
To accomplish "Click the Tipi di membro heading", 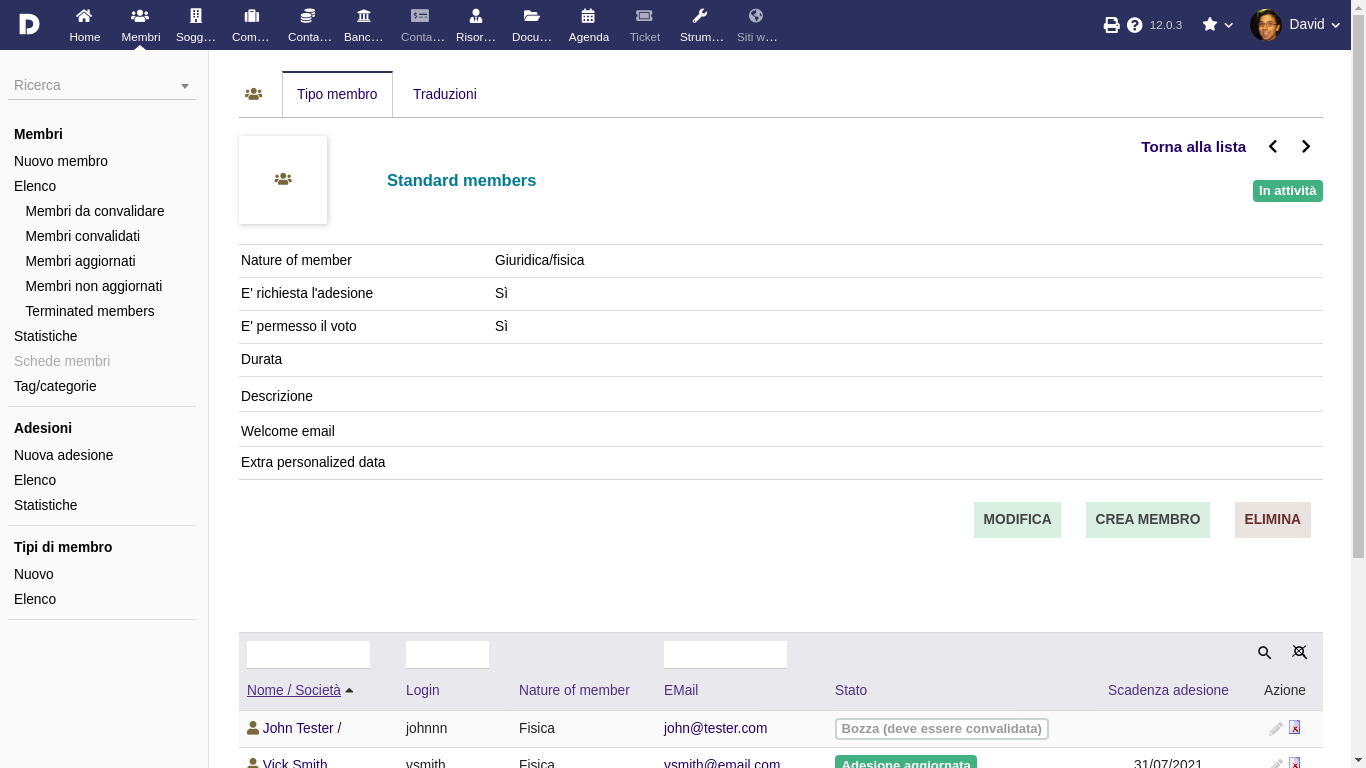I will [63, 547].
